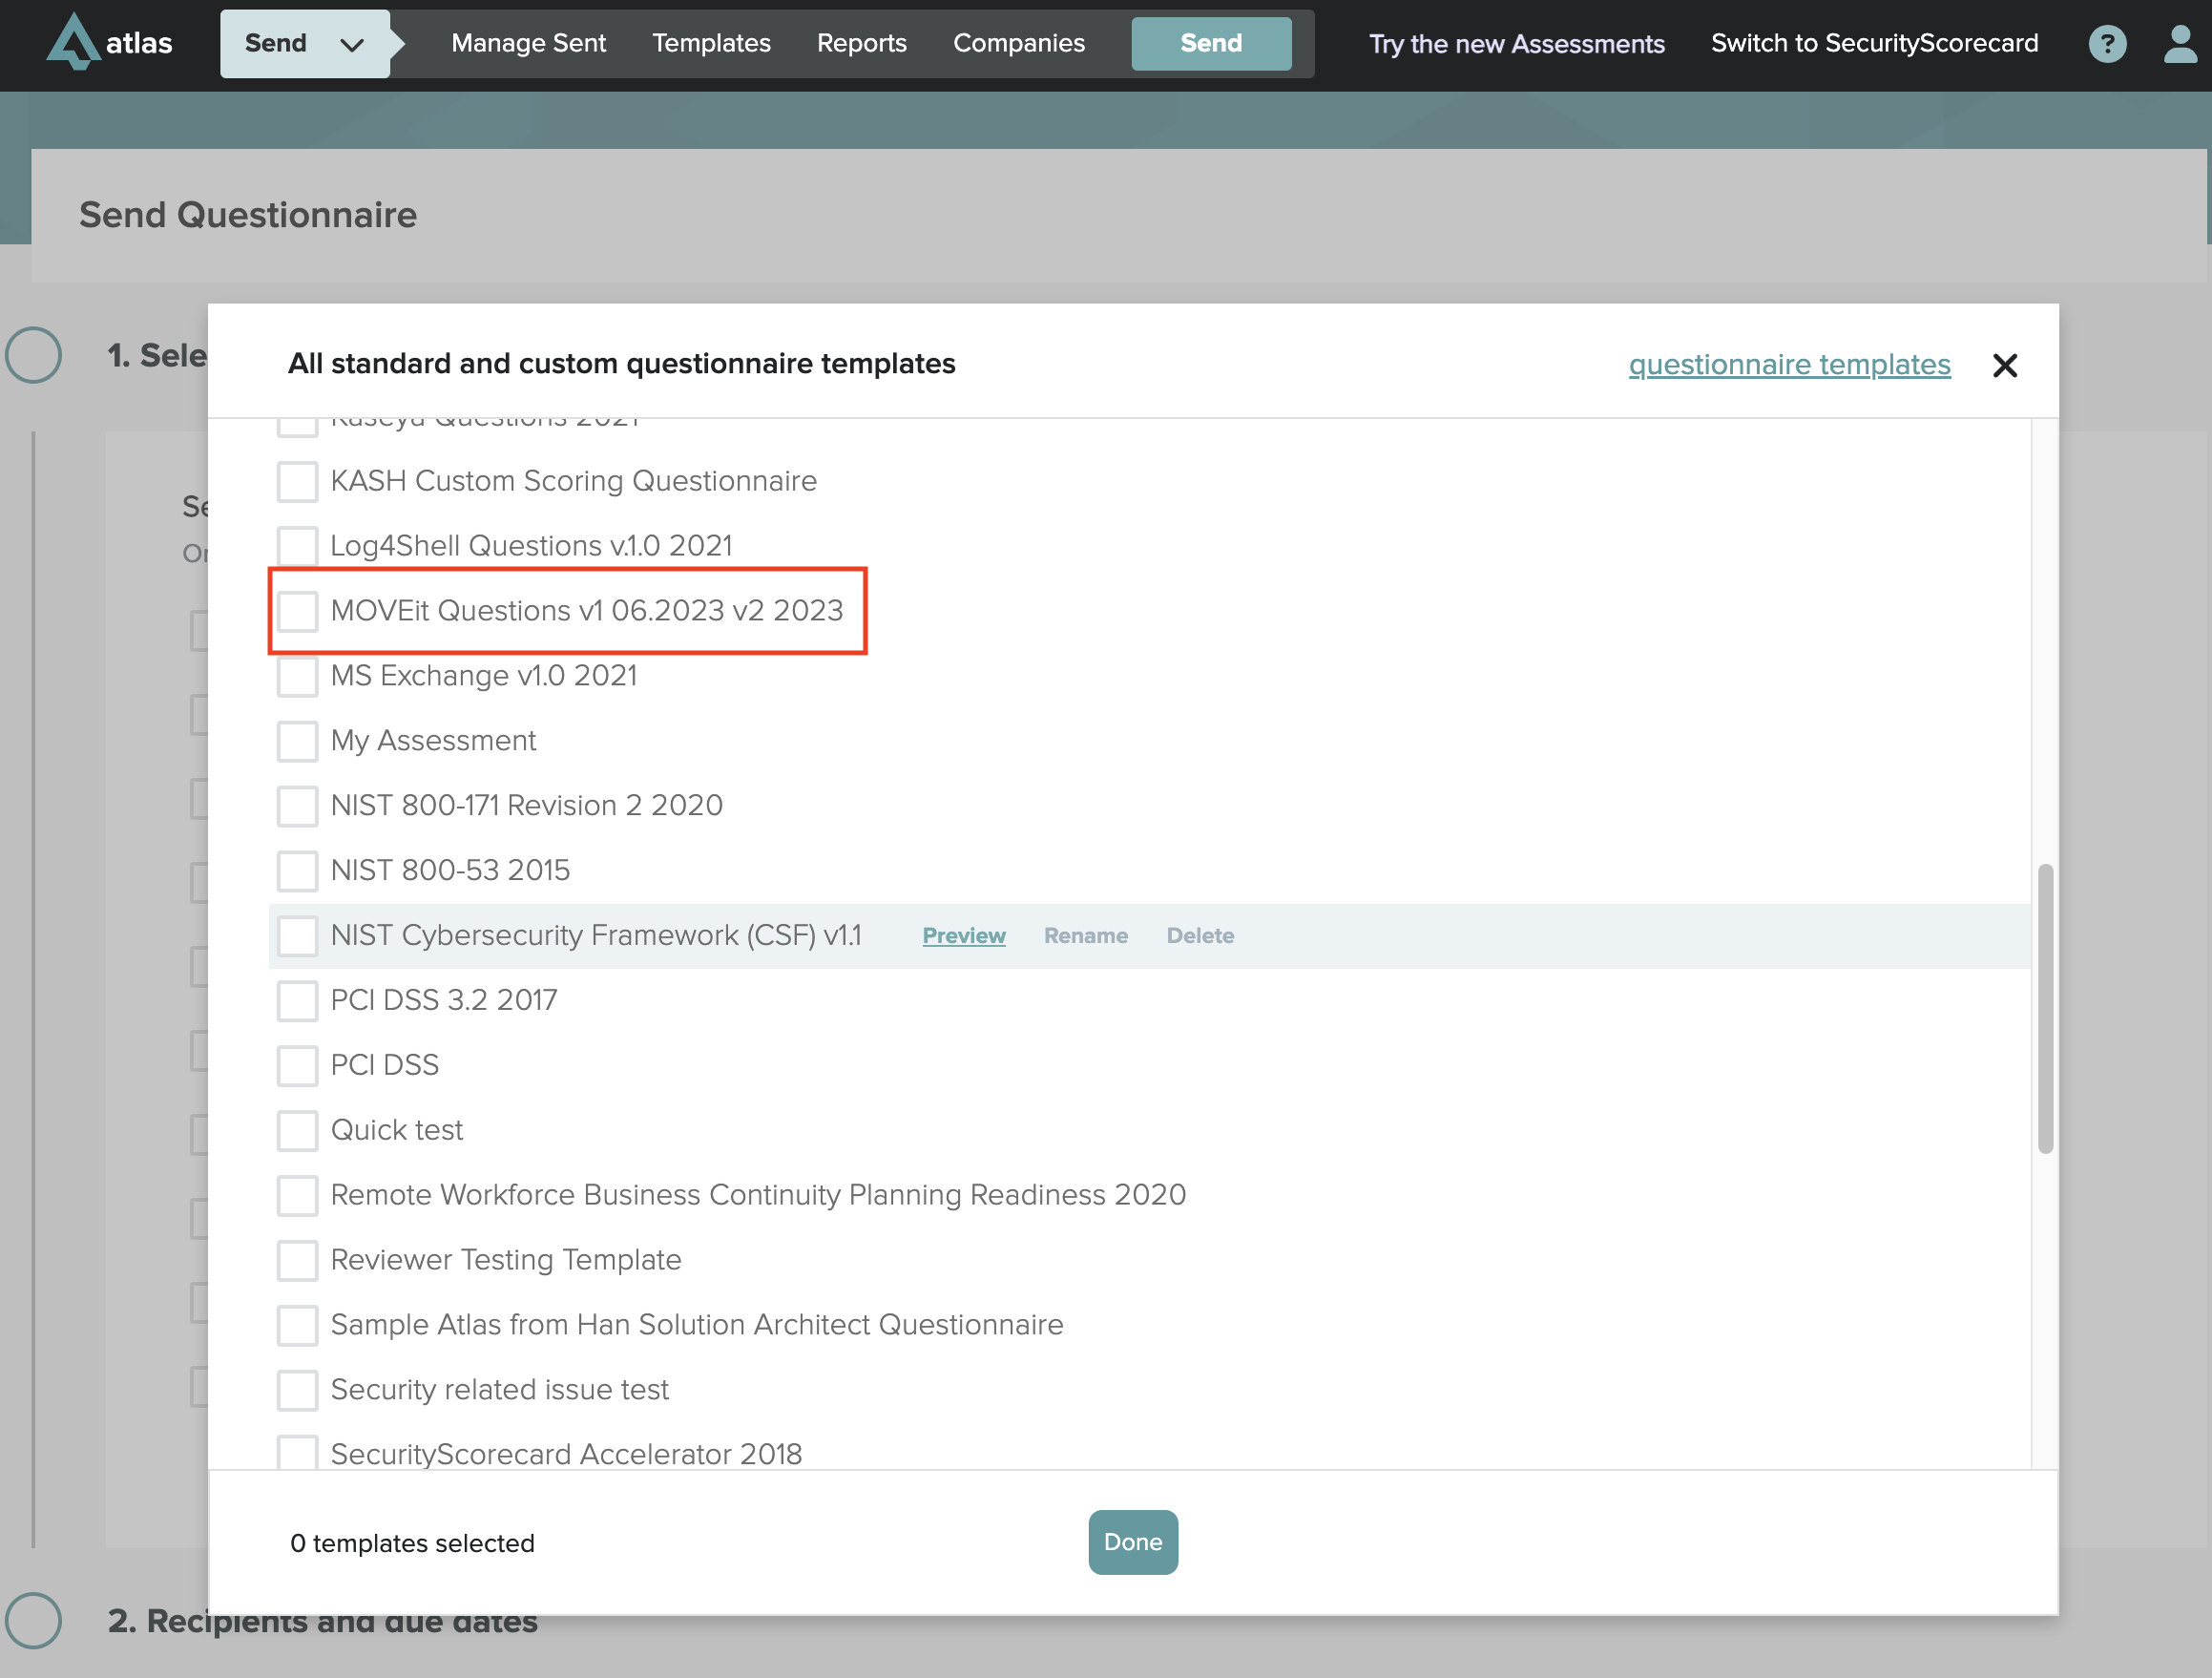Check NIST 800-171 Revision 2 2020 checkbox
Viewport: 2212px width, 1678px height.
[x=297, y=806]
